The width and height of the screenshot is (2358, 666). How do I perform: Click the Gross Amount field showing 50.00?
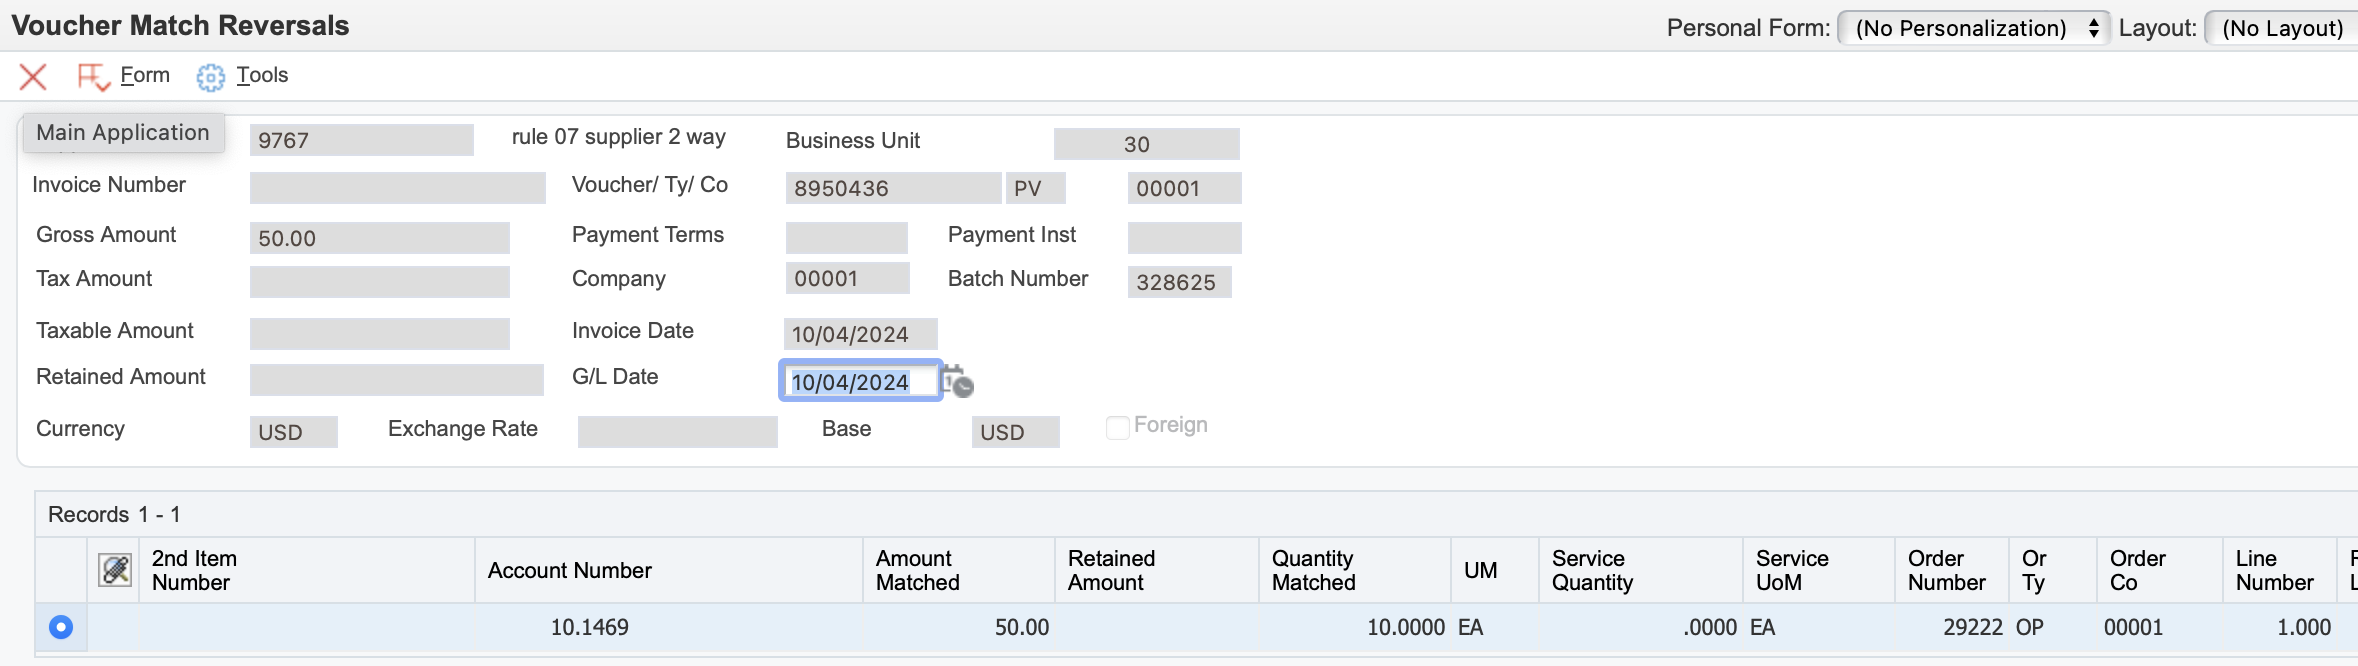pos(379,238)
